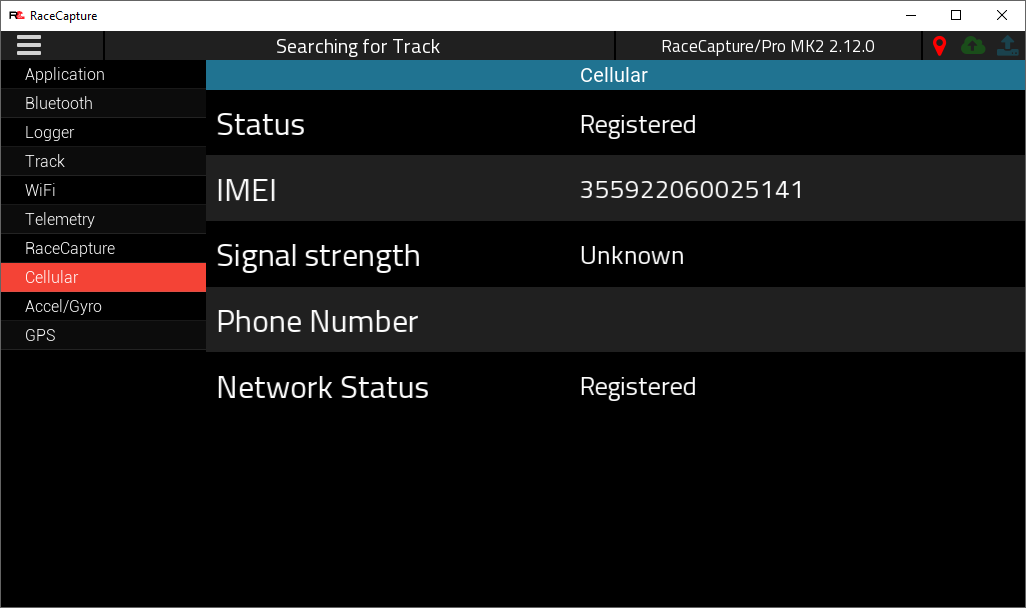Screen dimensions: 1026x608
Task: Open the hamburger main menu
Action: coord(29,45)
